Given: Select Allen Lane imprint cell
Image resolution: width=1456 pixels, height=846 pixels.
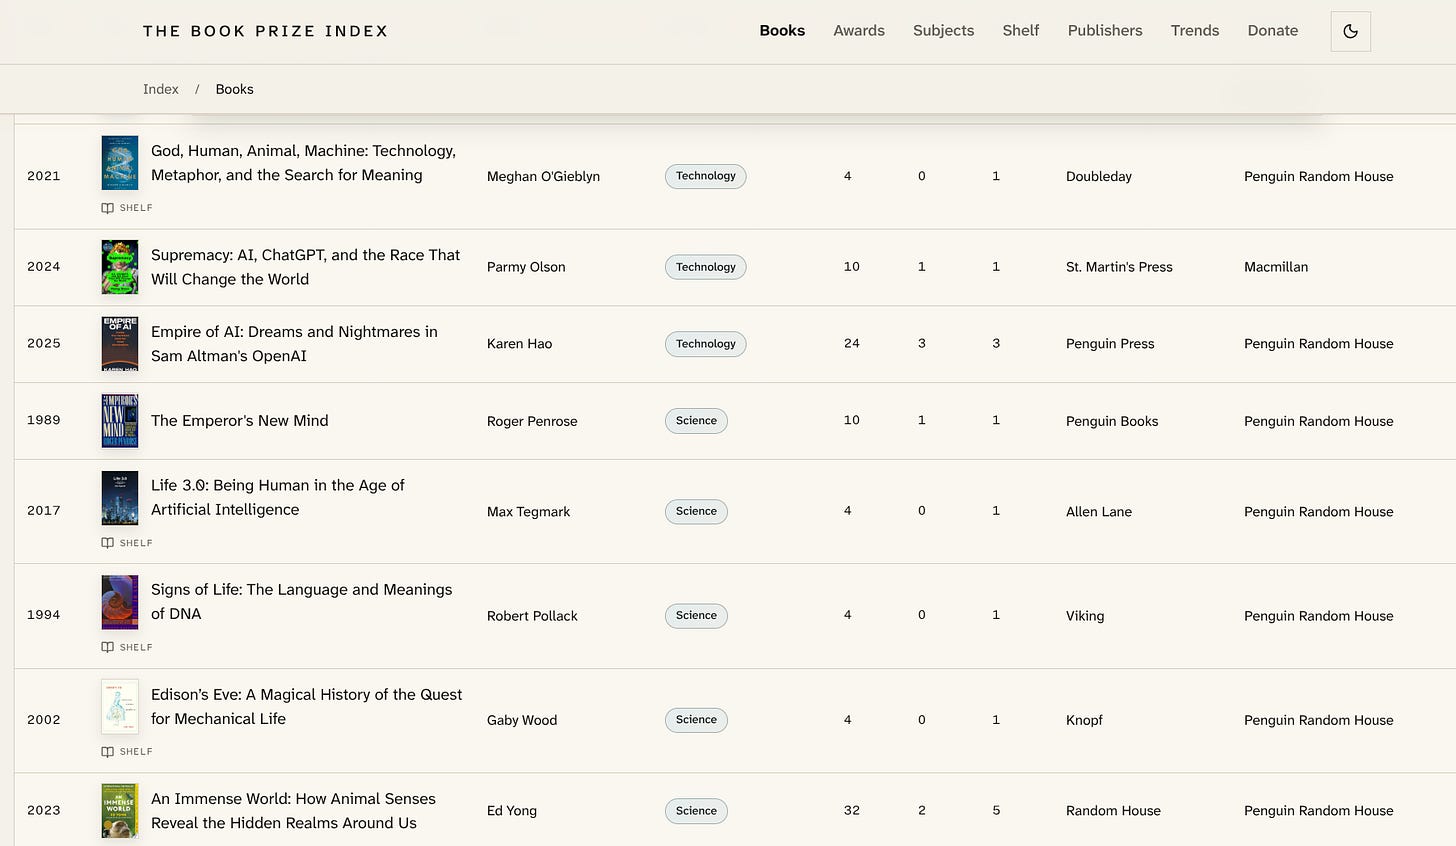Looking at the screenshot, I should [1099, 512].
